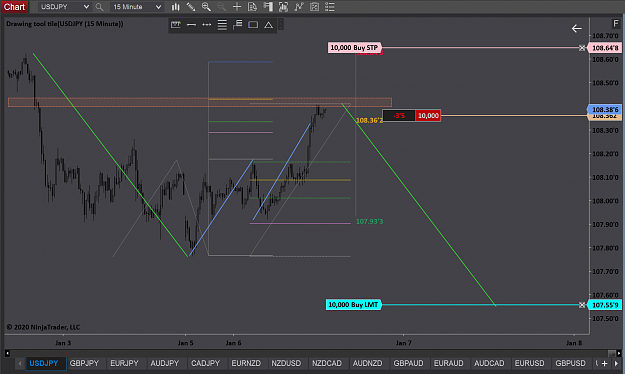Switch to the AUDNZD tab
This screenshot has width=625, height=374.
click(368, 363)
